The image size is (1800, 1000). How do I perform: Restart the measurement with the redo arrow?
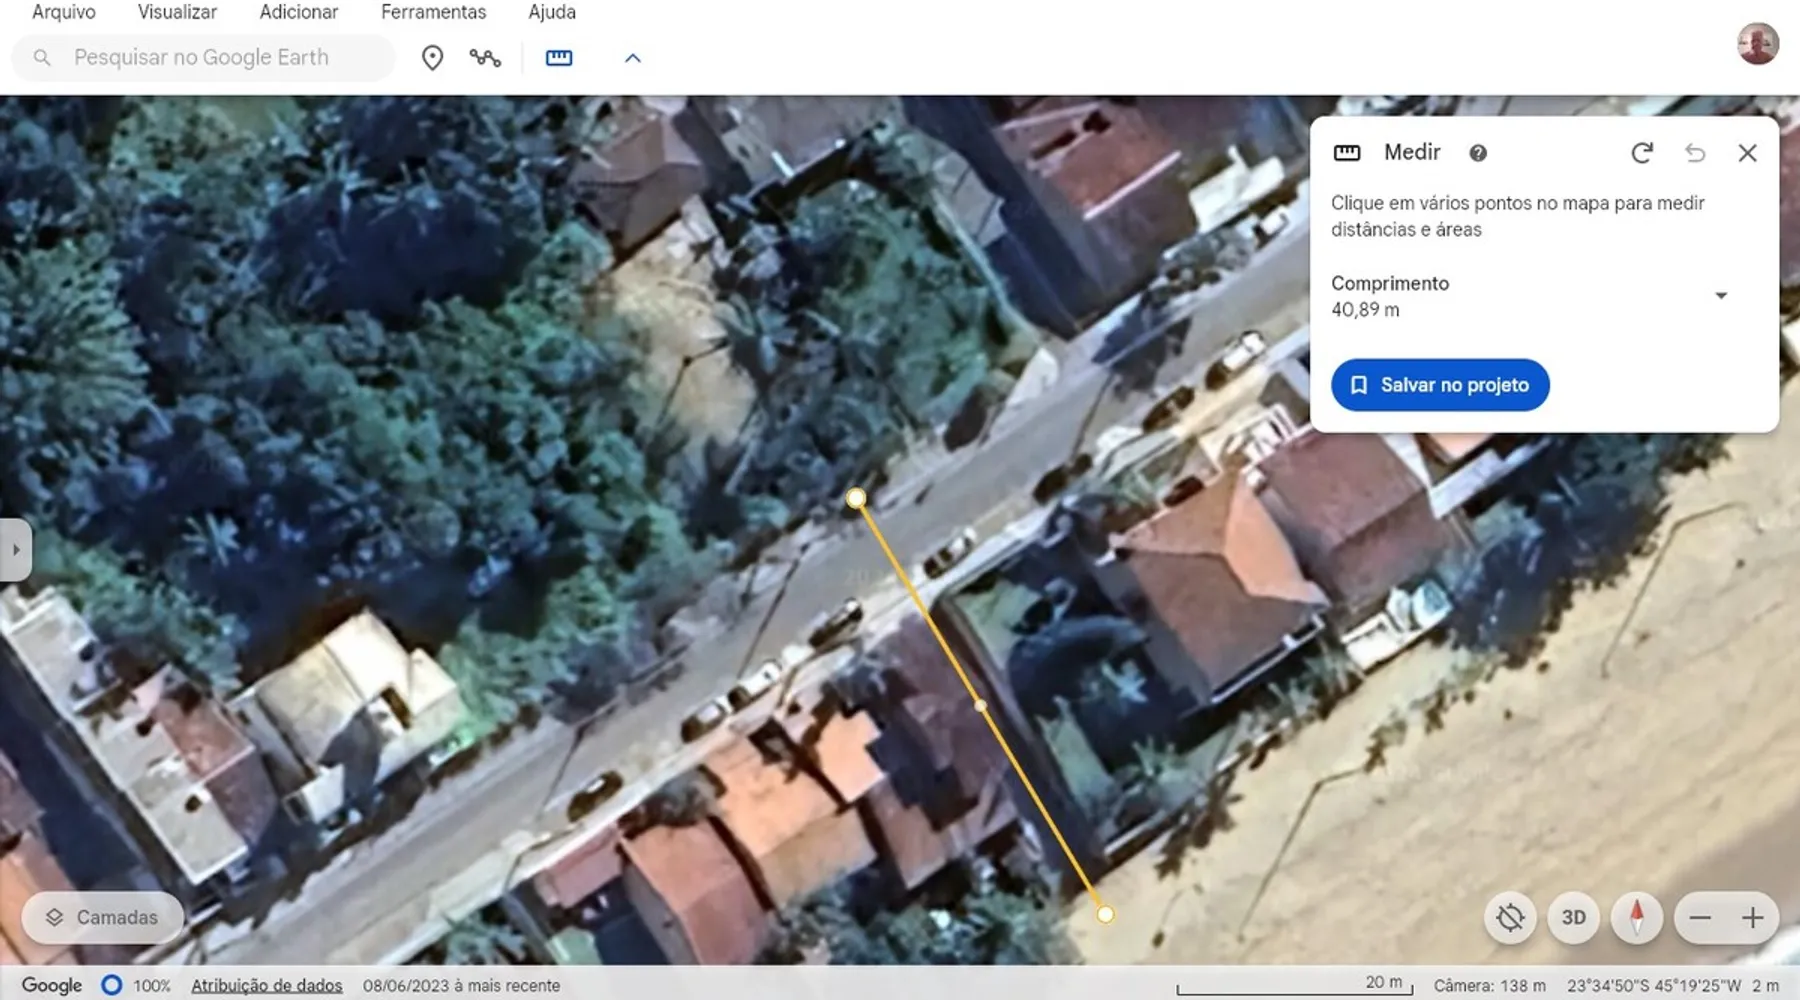click(1642, 153)
